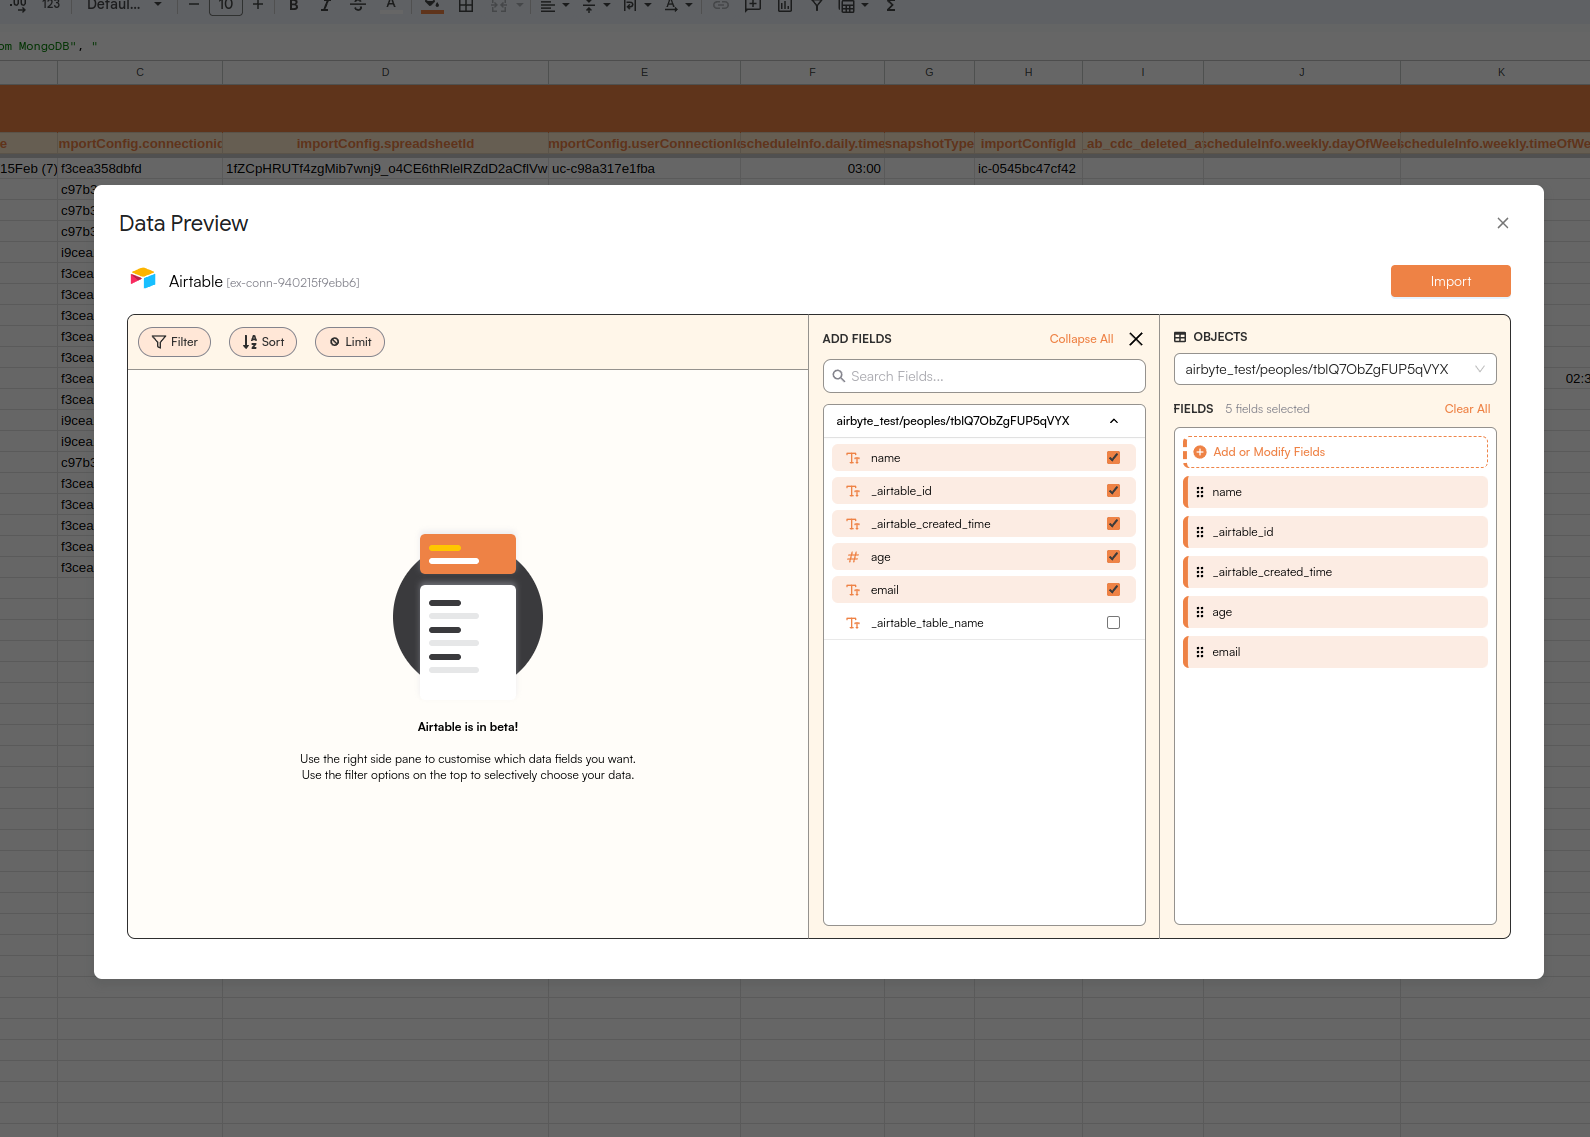Click drag handle beside email field

coord(1200,652)
